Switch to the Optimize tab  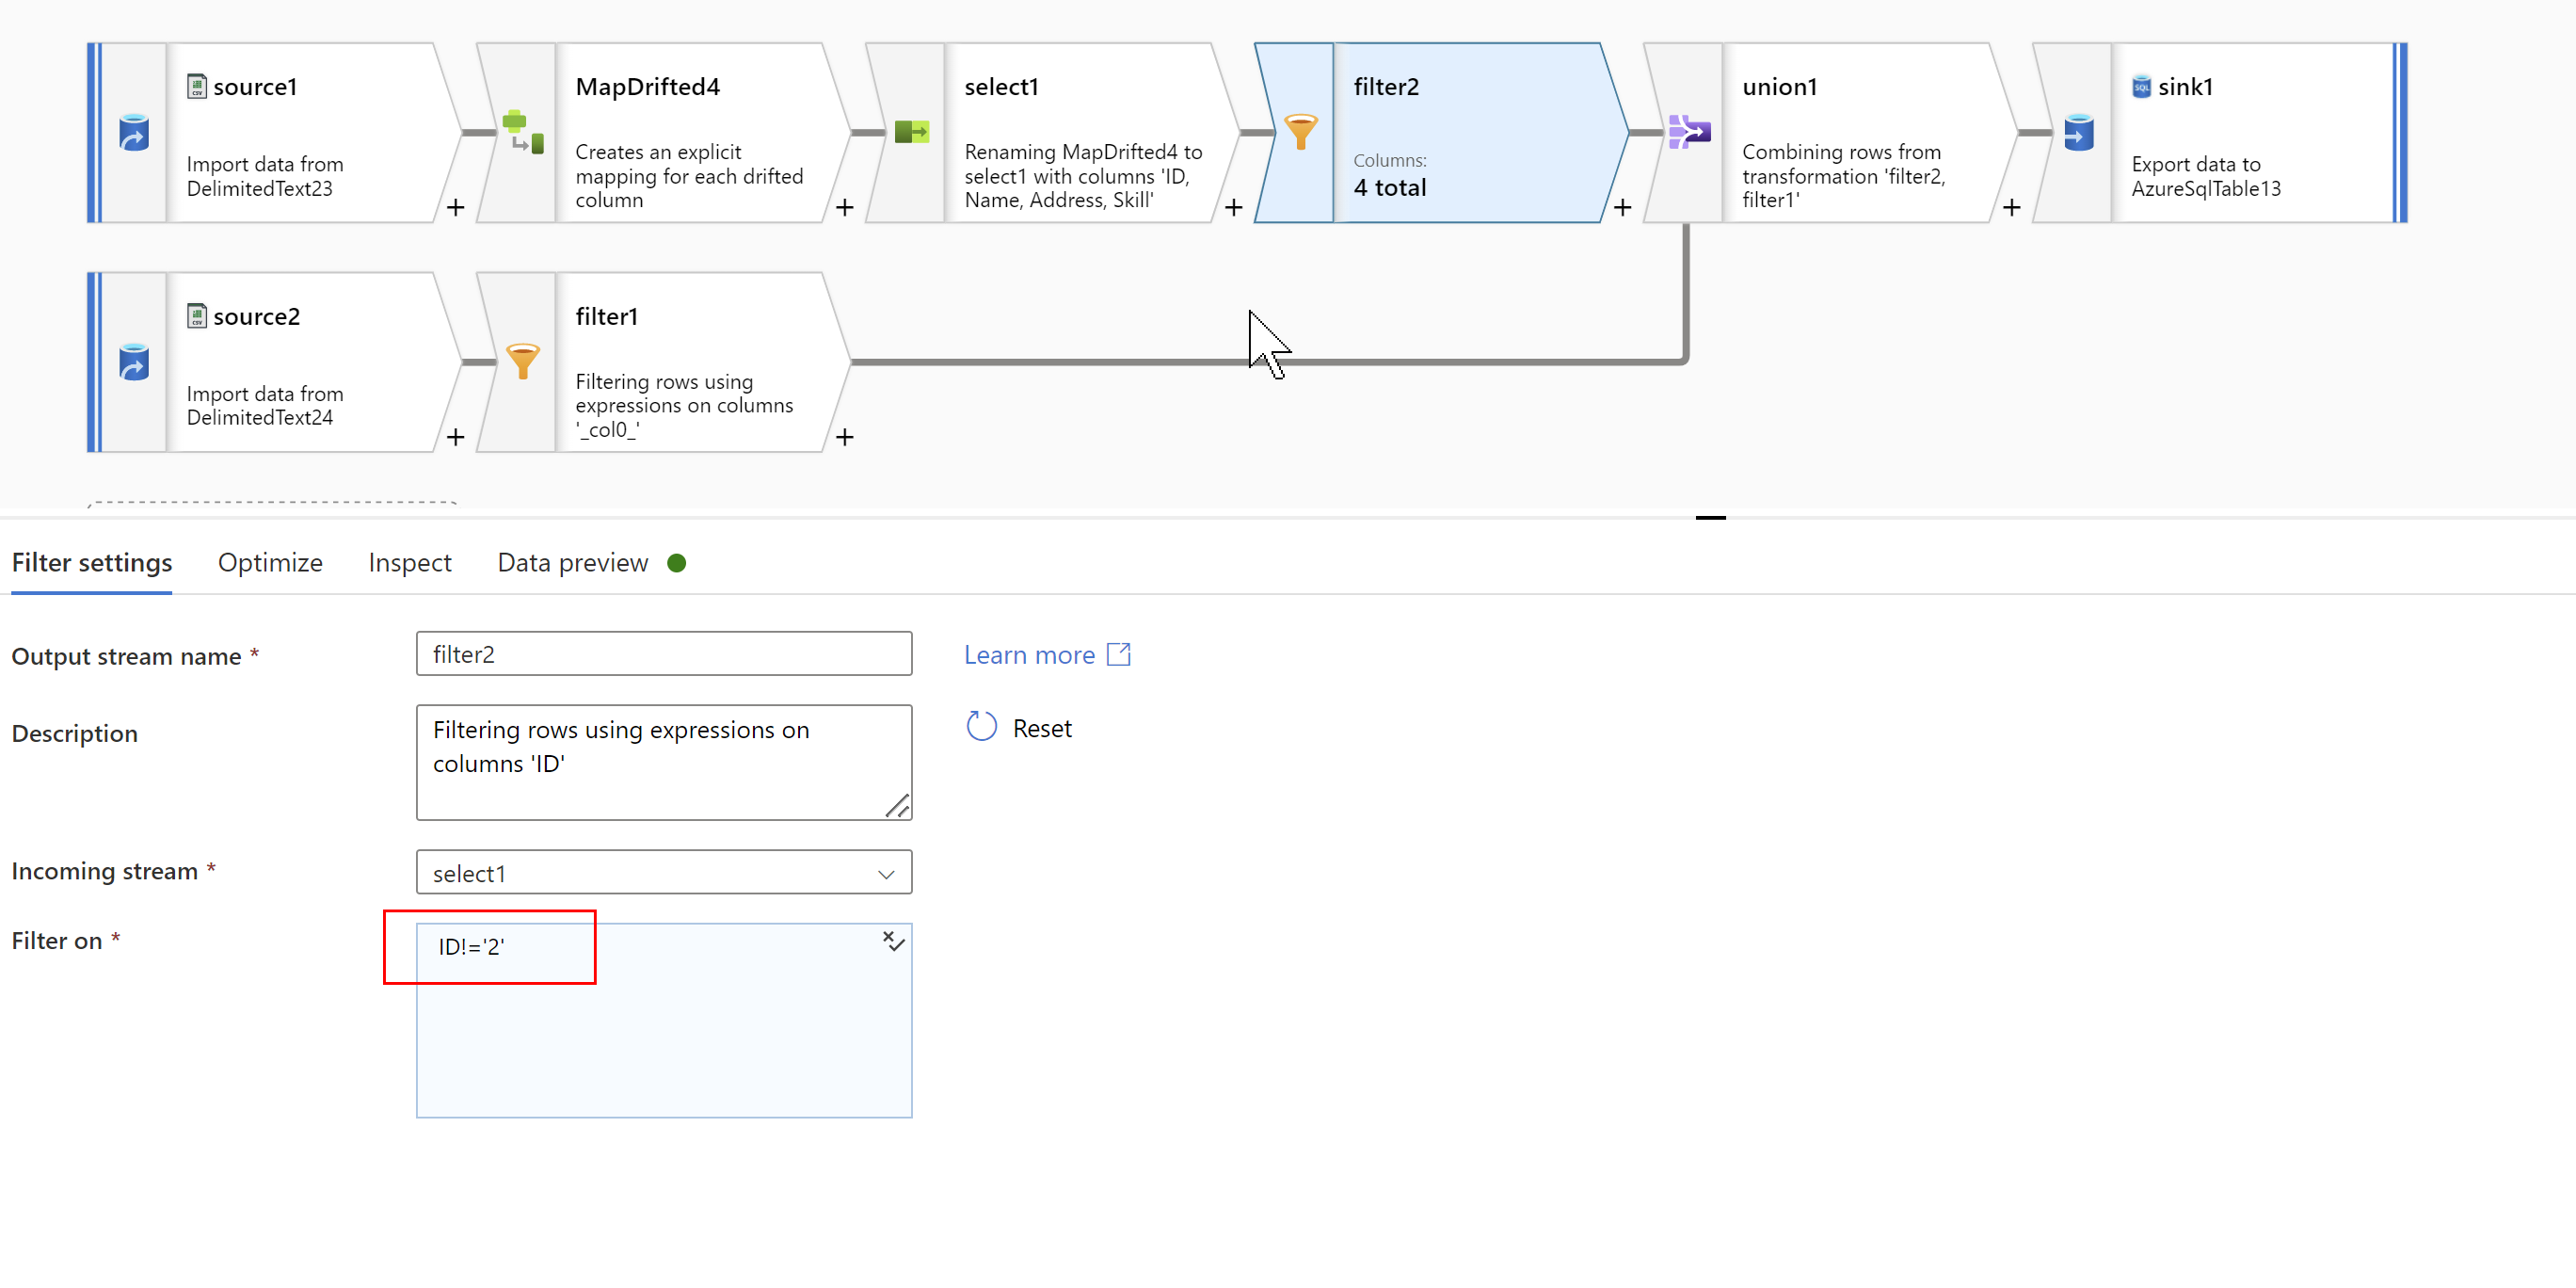[x=270, y=563]
